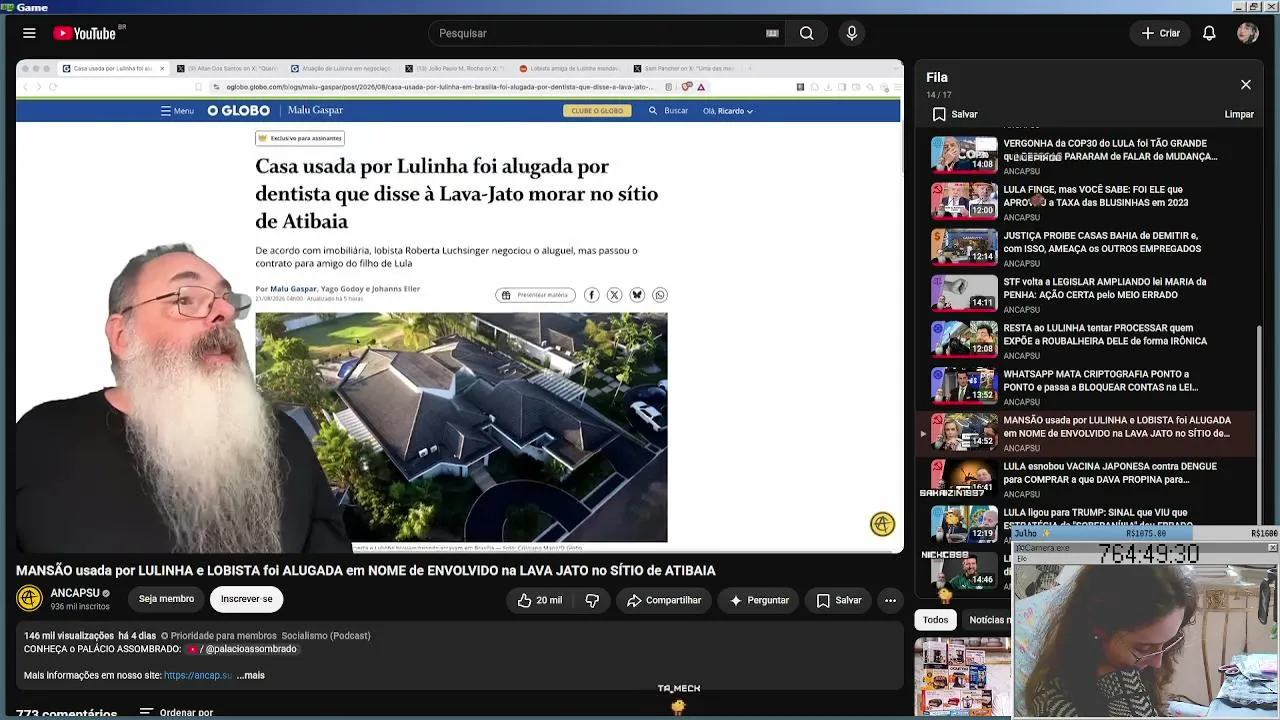Select queue title 'JUSTIÇA PROÍBE CASAS BAHIA'
This screenshot has width=1280, height=720.
click(1102, 242)
